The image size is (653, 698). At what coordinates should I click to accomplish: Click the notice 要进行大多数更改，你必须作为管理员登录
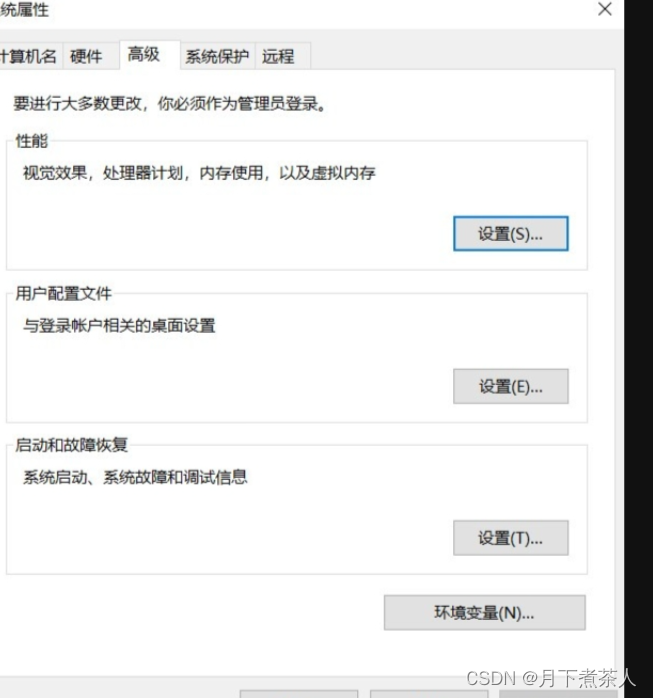(x=170, y=104)
